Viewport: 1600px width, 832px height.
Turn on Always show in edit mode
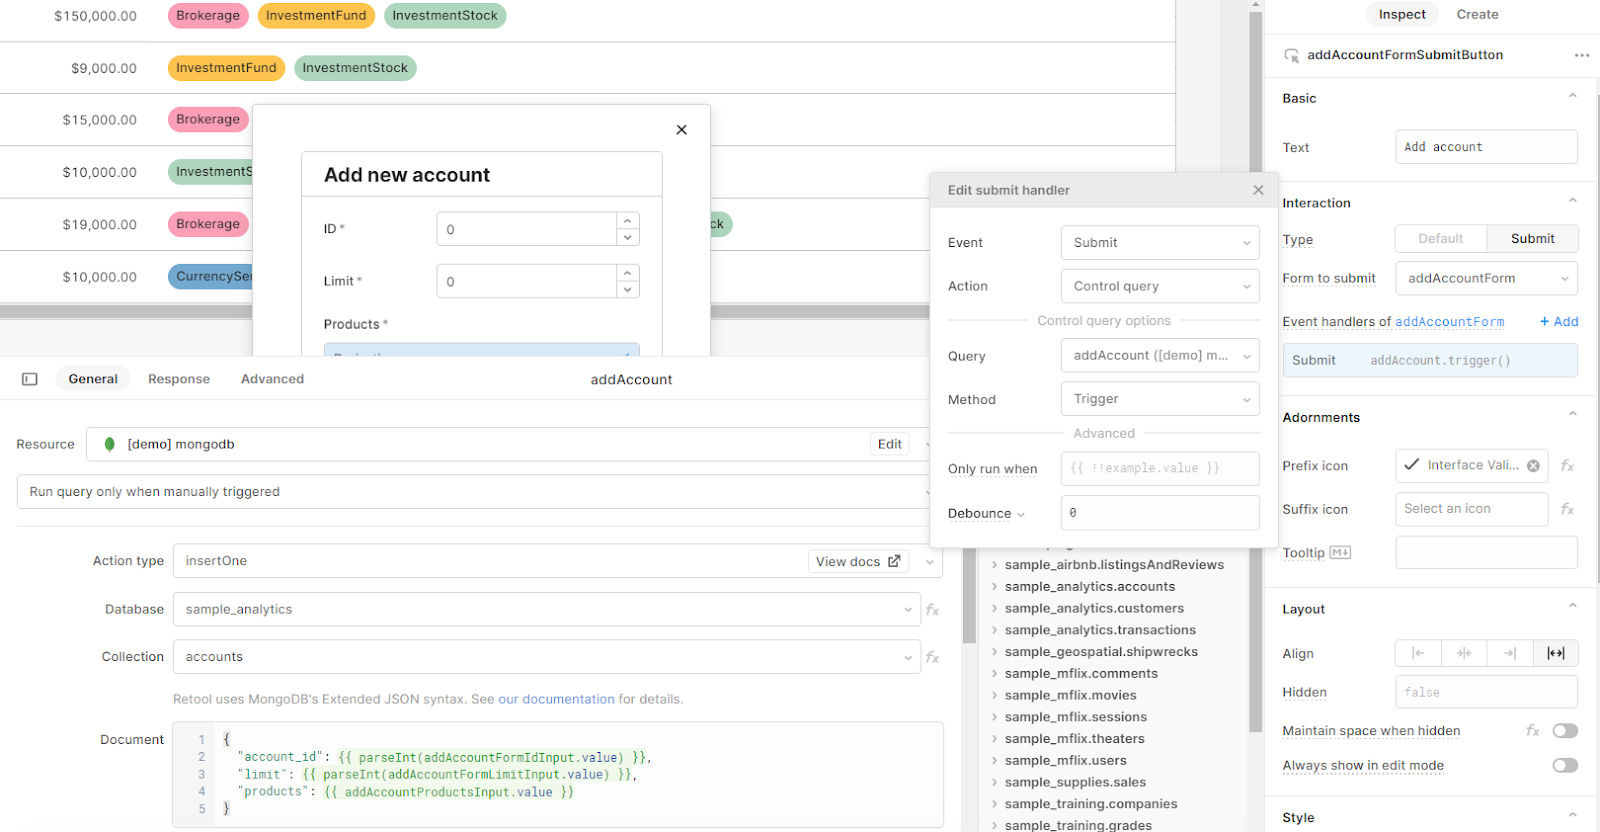[x=1565, y=766]
